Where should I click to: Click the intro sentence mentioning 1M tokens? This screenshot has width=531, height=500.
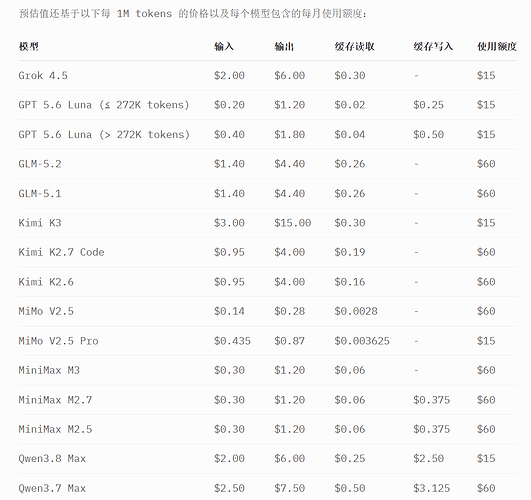[192, 14]
